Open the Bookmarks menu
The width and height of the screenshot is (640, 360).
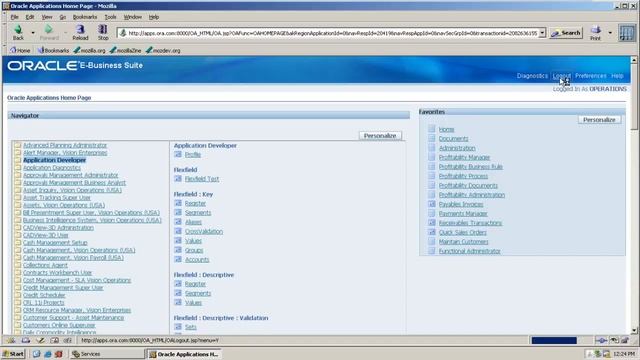(x=85, y=17)
